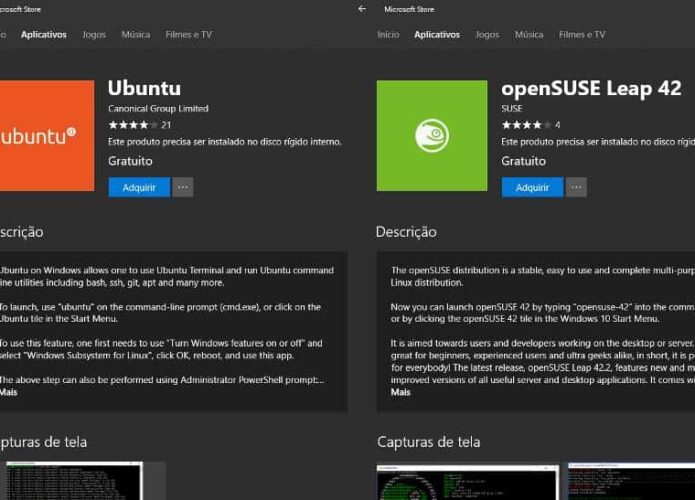Expand Ubuntu description with Mais
The image size is (695, 500).
tap(8, 392)
